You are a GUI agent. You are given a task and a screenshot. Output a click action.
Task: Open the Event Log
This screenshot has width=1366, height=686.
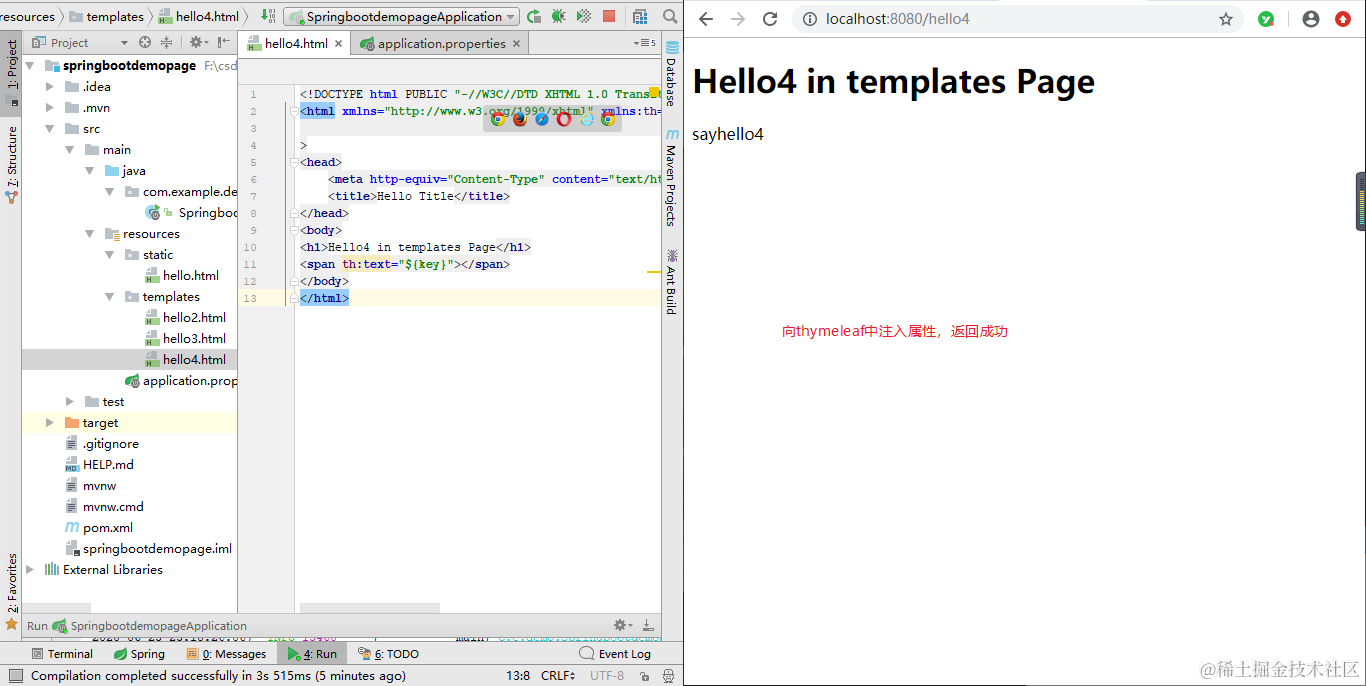click(x=615, y=654)
